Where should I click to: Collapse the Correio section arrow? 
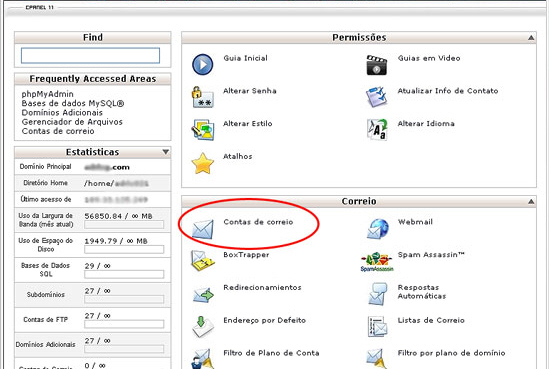click(x=531, y=201)
